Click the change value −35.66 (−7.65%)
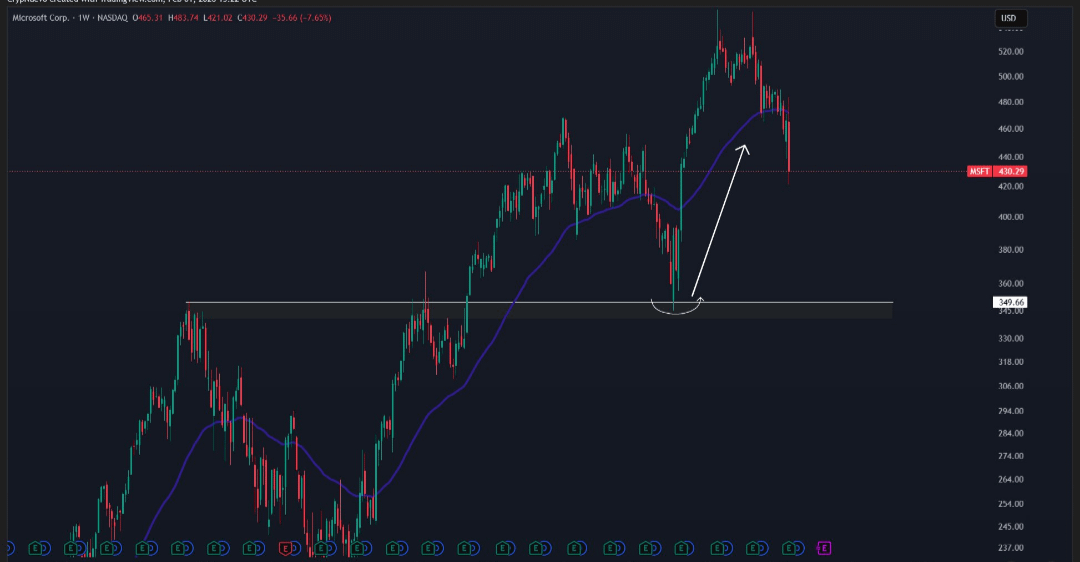The image size is (1080, 562). click(x=301, y=18)
